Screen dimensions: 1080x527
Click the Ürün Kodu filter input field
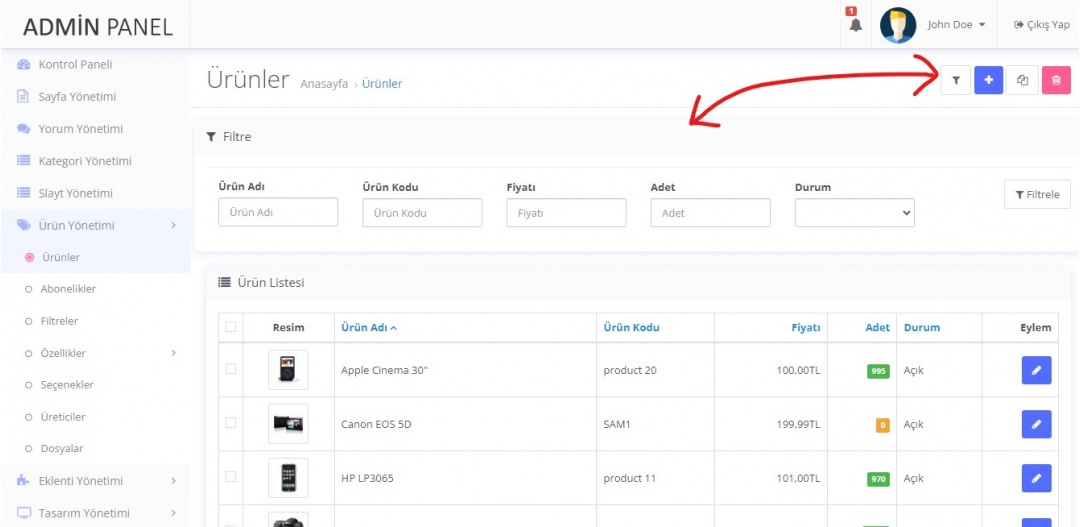pos(422,212)
